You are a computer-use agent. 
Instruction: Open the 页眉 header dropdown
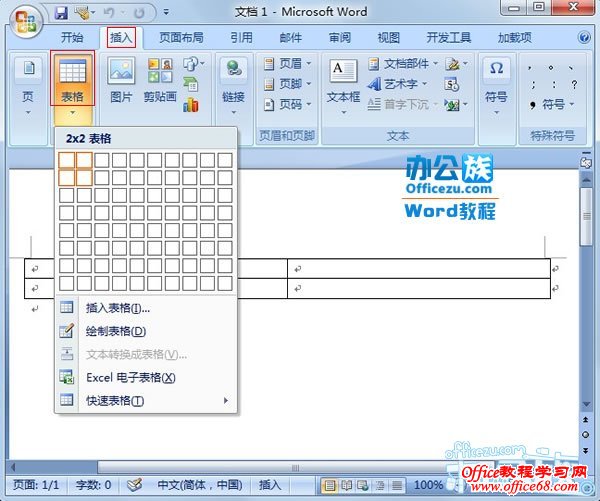(288, 64)
